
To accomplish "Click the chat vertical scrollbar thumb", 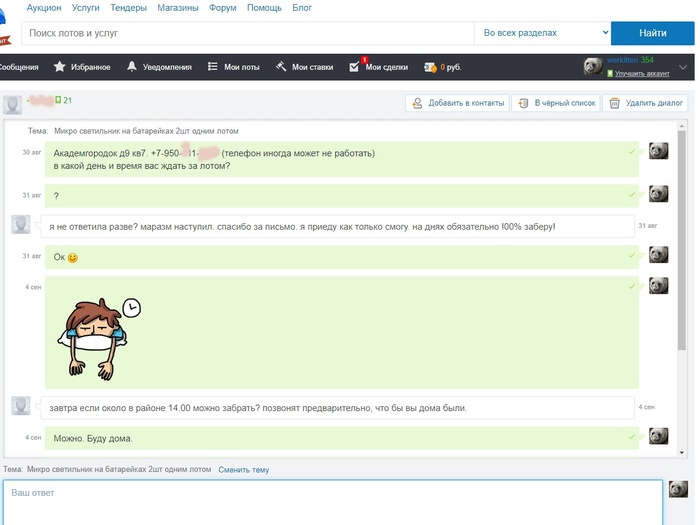I will (x=681, y=240).
